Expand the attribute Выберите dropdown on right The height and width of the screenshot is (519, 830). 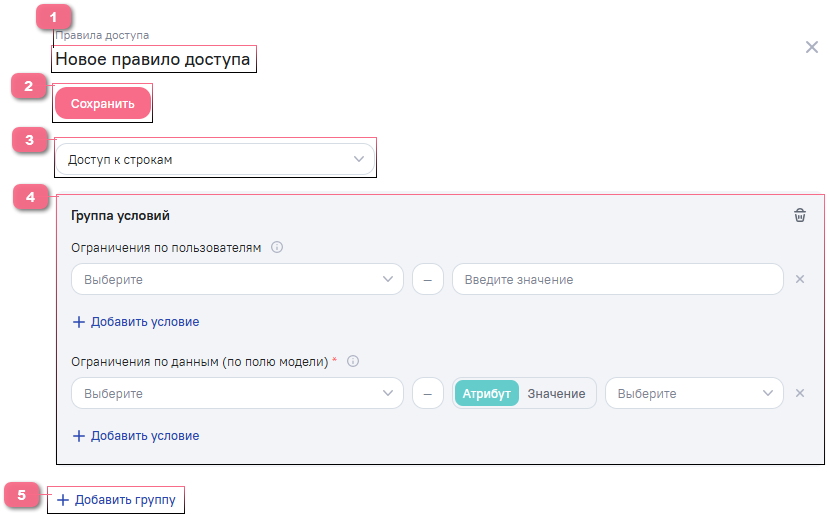pos(693,394)
